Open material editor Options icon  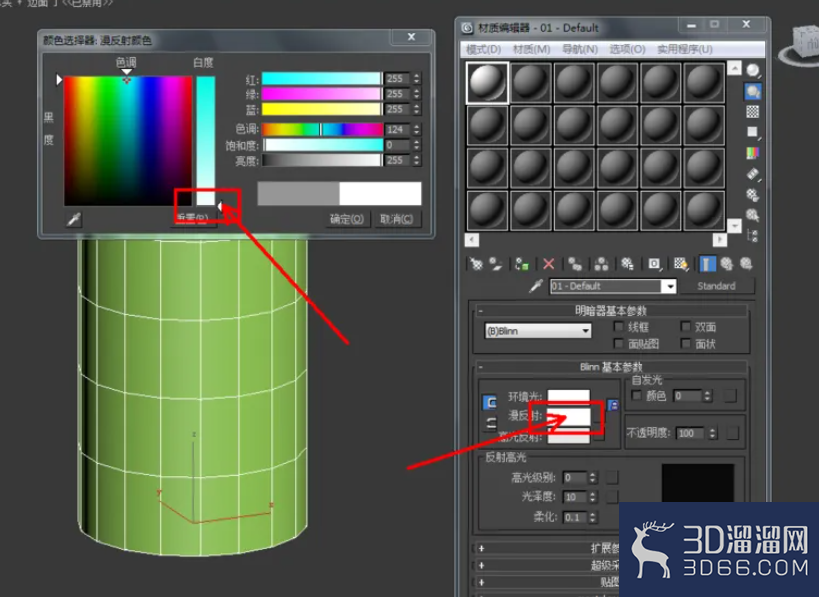[x=753, y=195]
